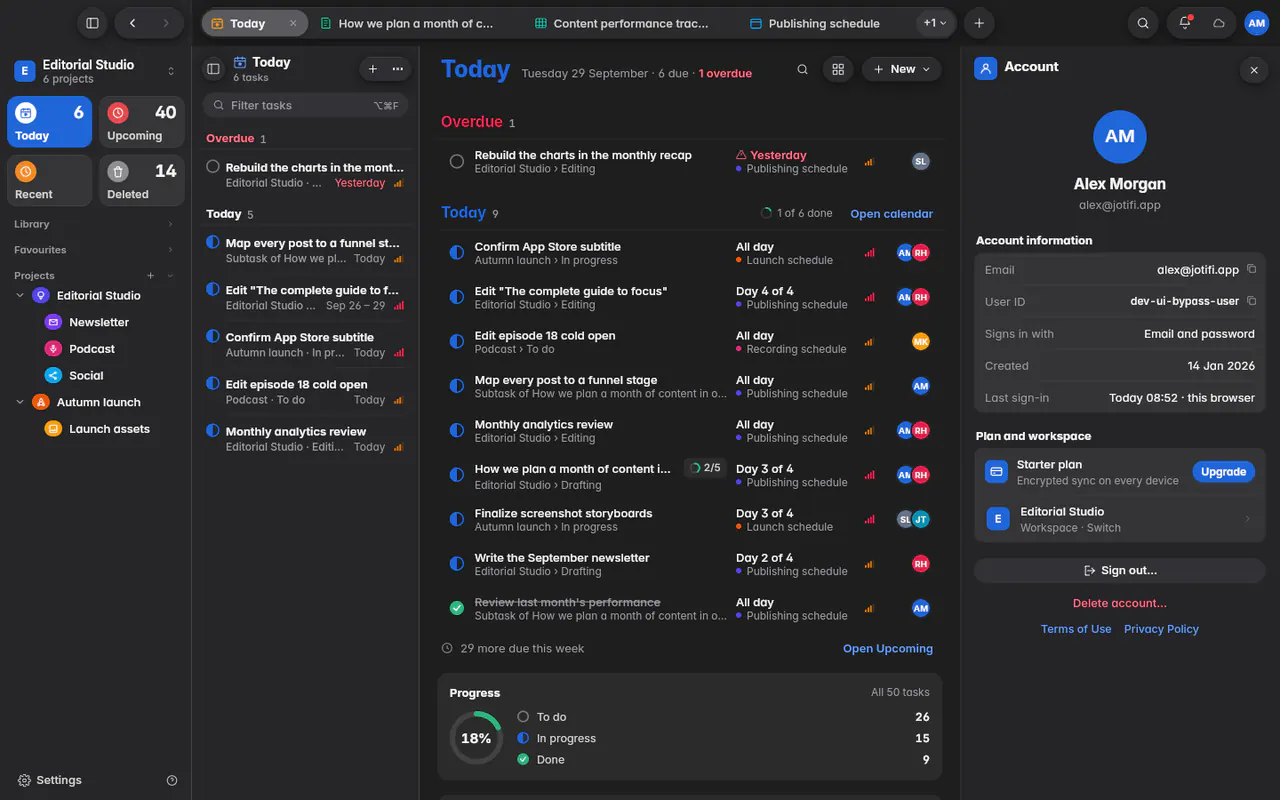Collapse the Autumn launch project tree

click(20, 402)
